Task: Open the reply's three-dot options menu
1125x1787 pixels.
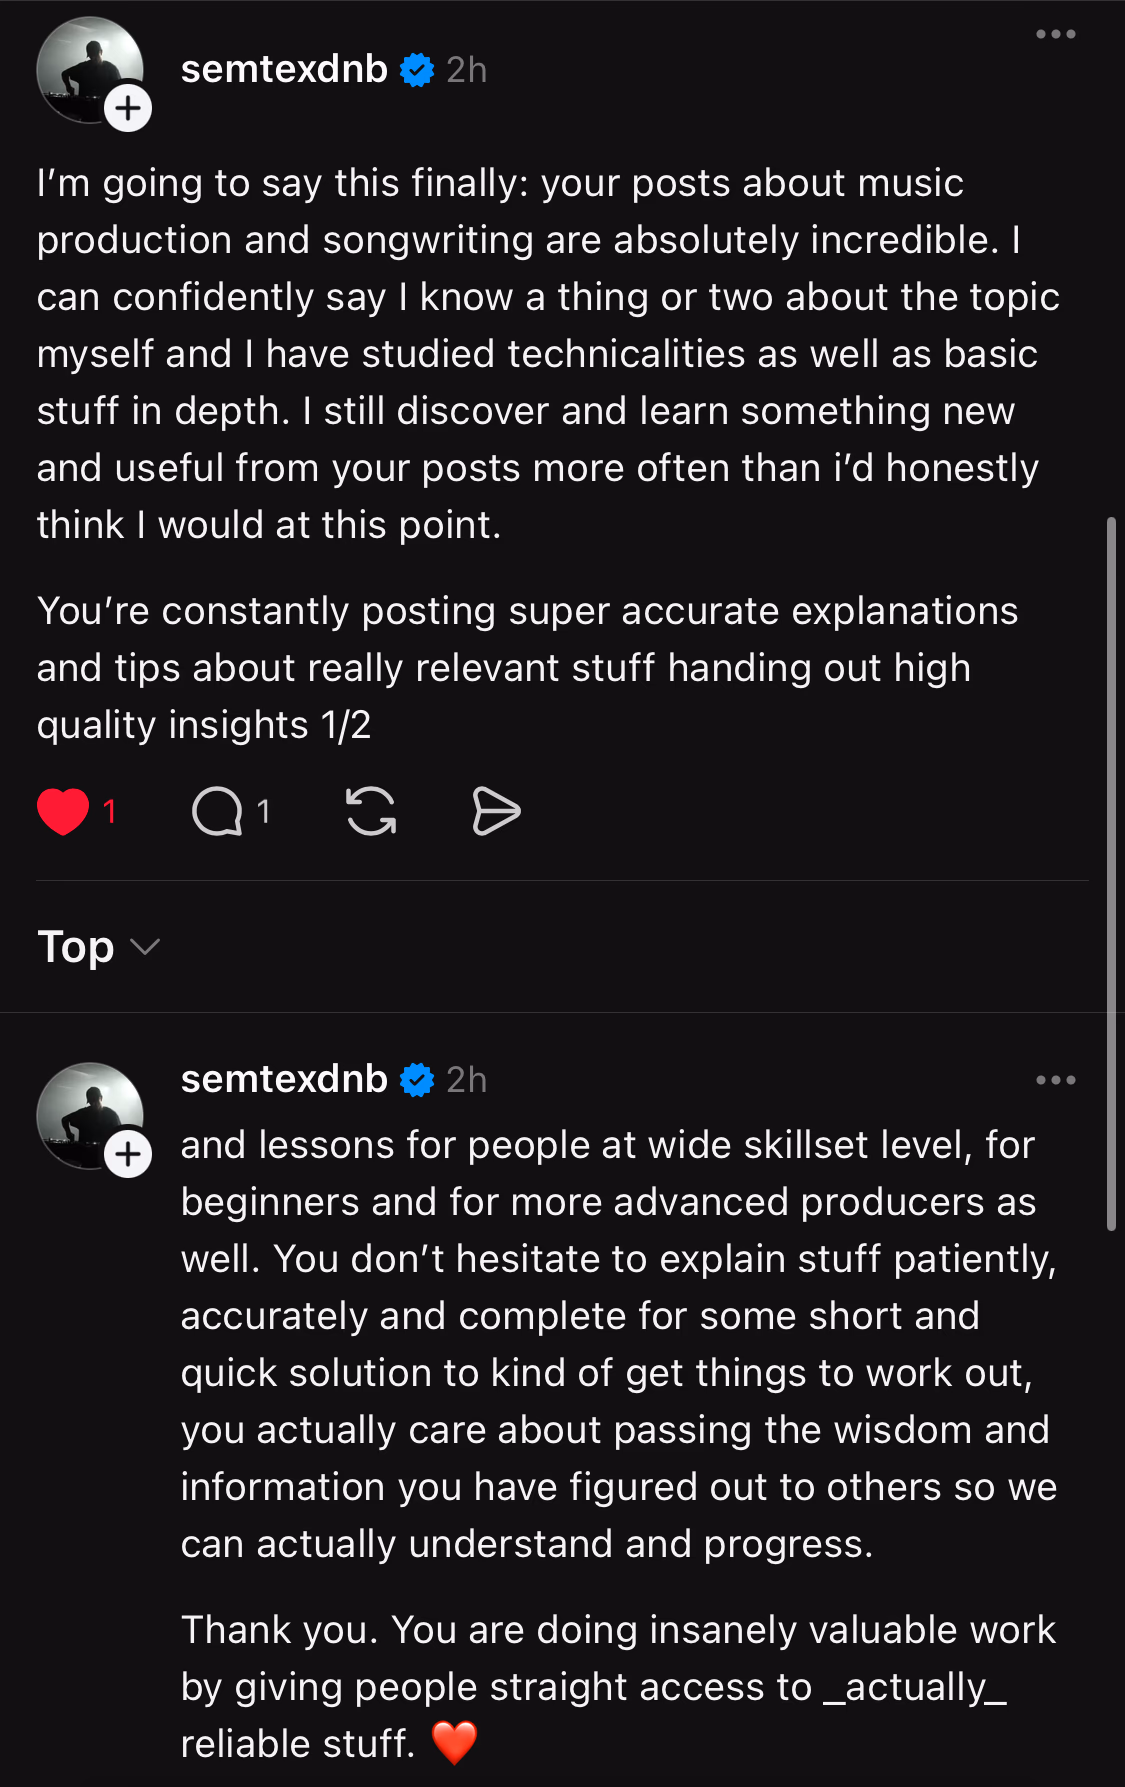Action: [1057, 1079]
